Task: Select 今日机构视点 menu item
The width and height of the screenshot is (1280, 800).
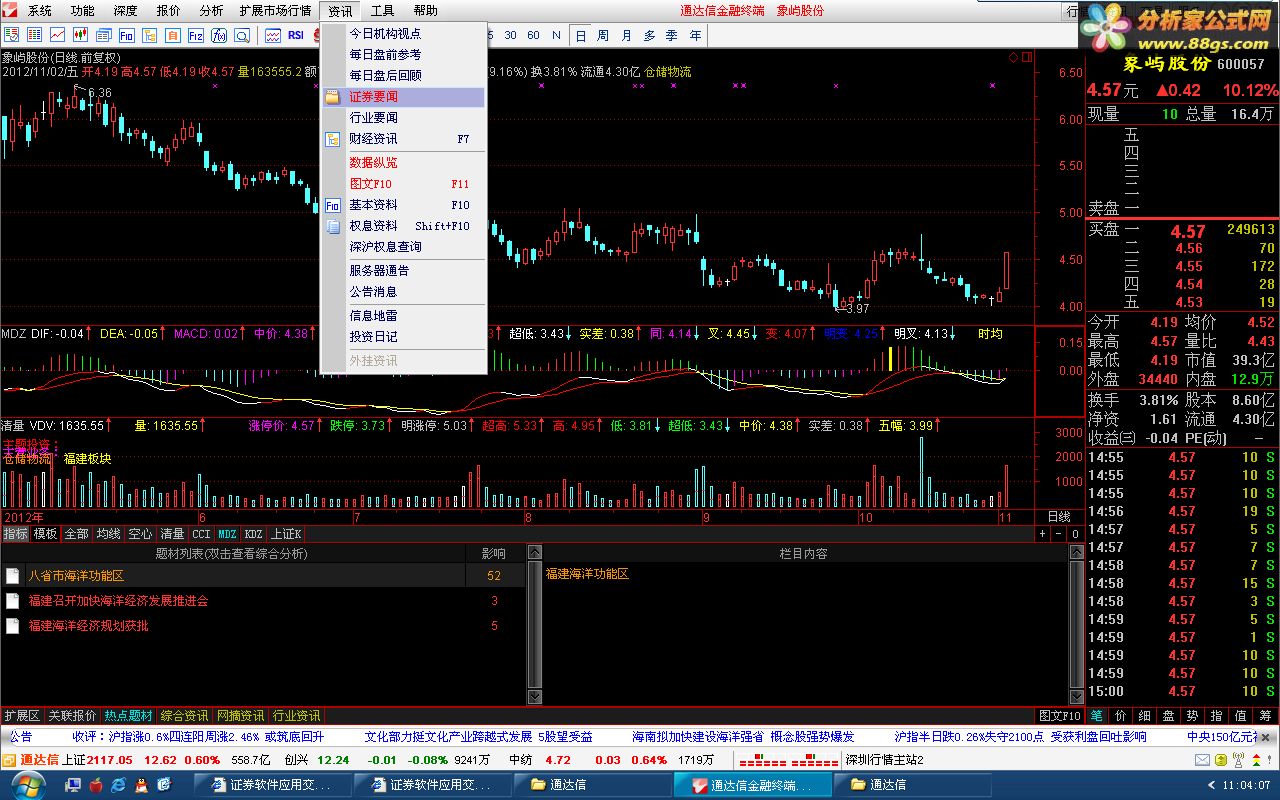Action: [x=403, y=33]
